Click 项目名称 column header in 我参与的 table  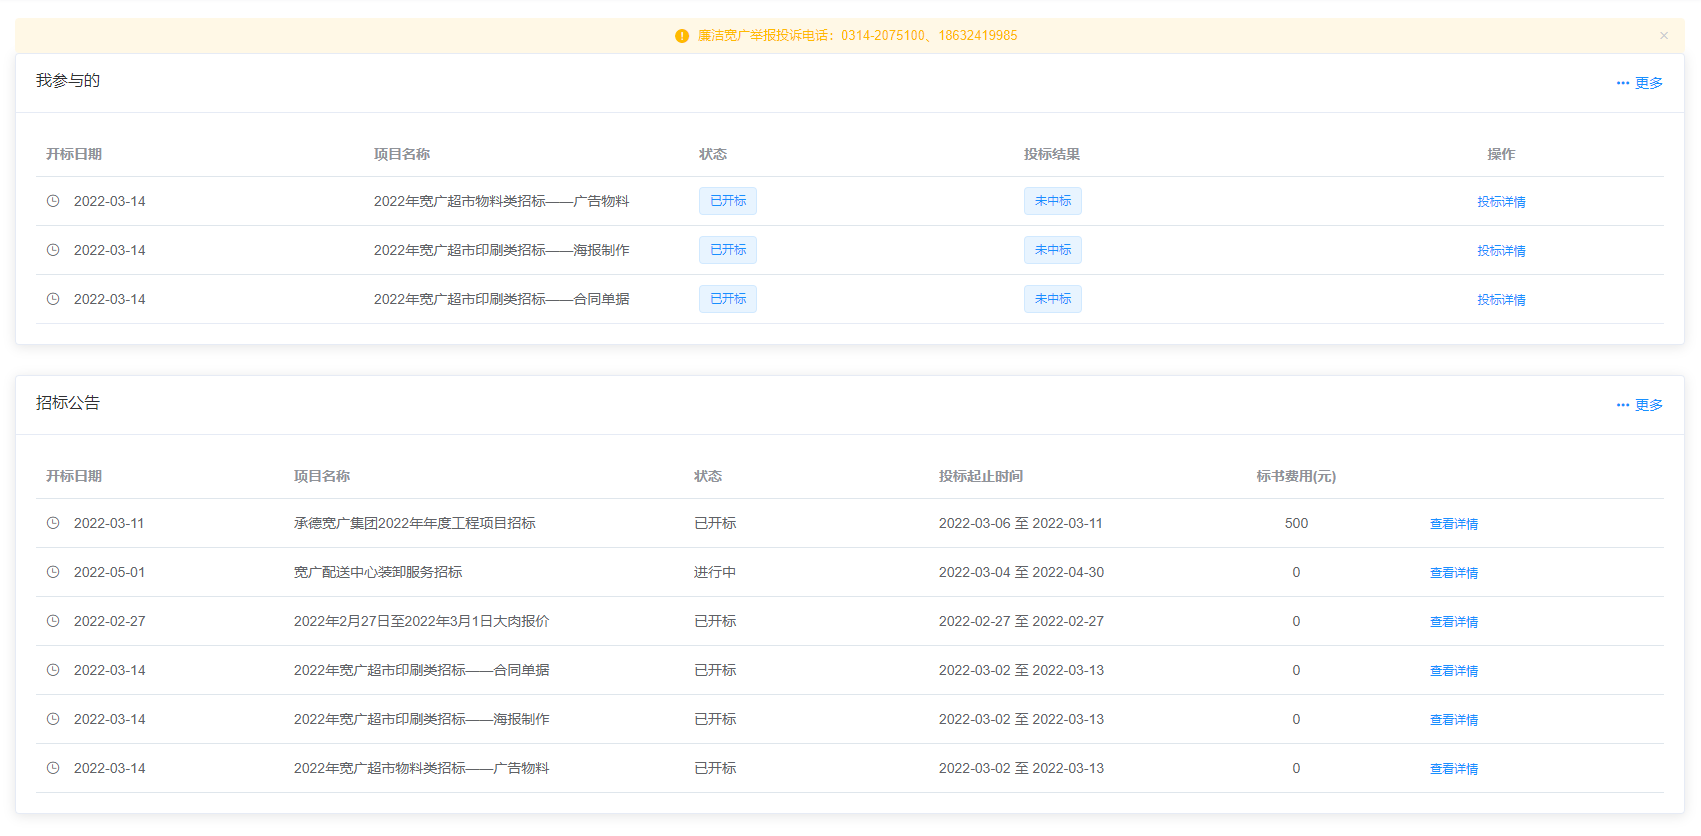coord(402,154)
